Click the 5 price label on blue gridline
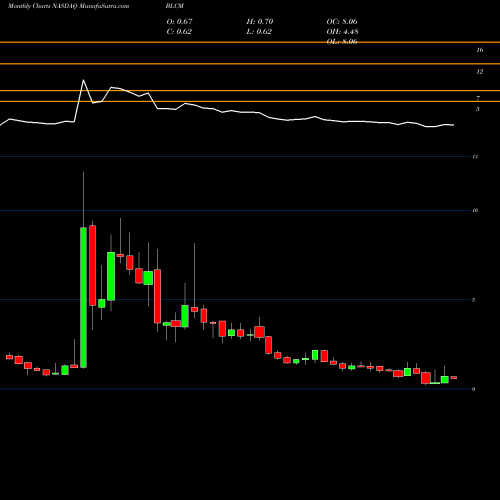This screenshot has height=500, width=500. click(x=474, y=300)
